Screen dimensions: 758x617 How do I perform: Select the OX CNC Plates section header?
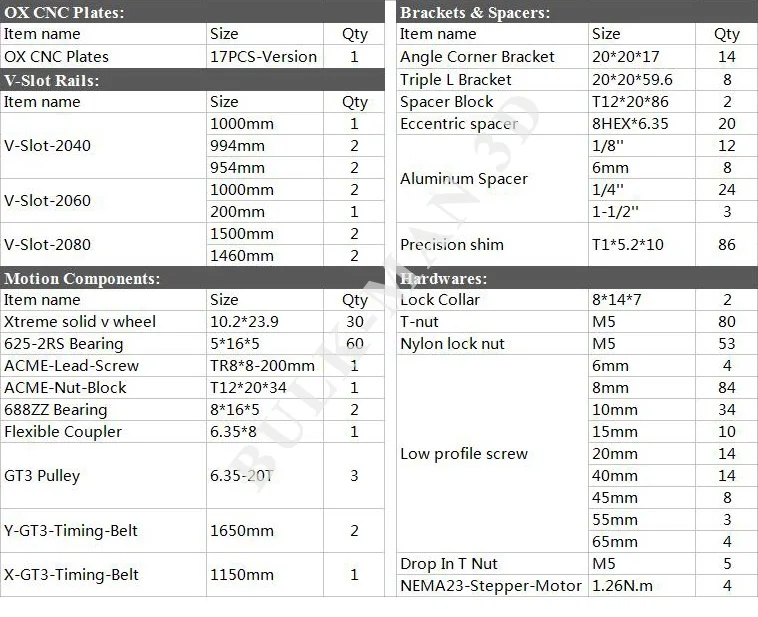coord(192,12)
